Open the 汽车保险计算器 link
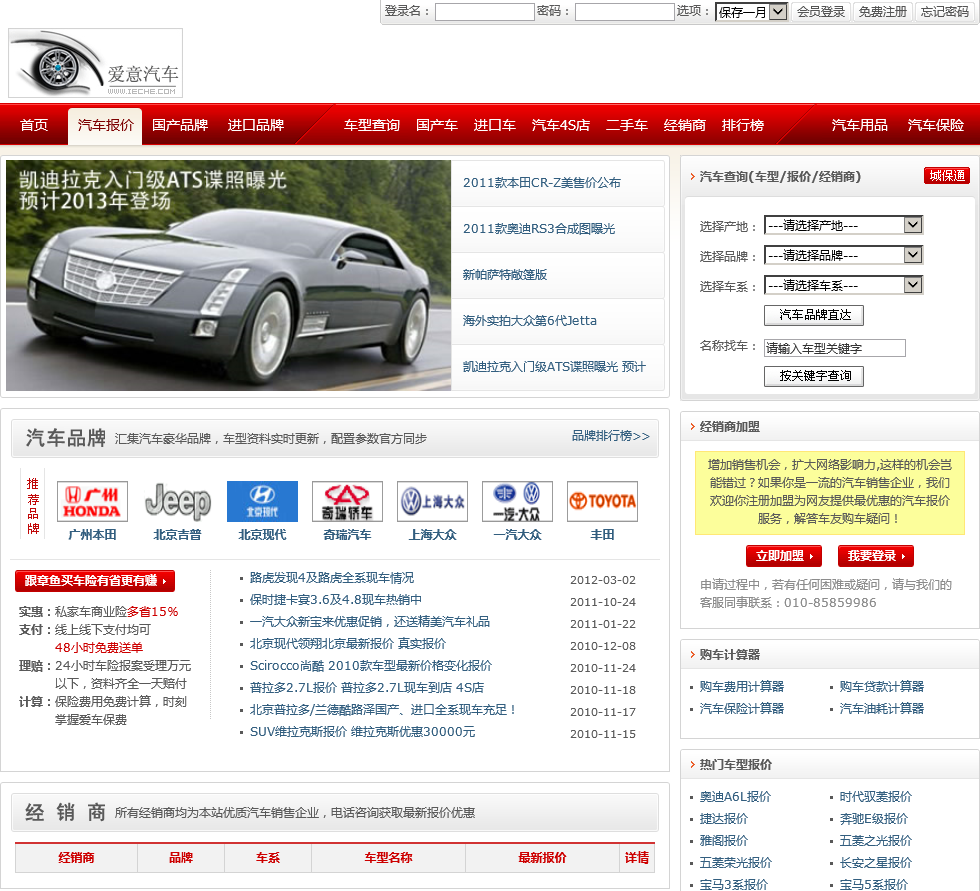Screen dimensions: 980x891 coord(741,708)
